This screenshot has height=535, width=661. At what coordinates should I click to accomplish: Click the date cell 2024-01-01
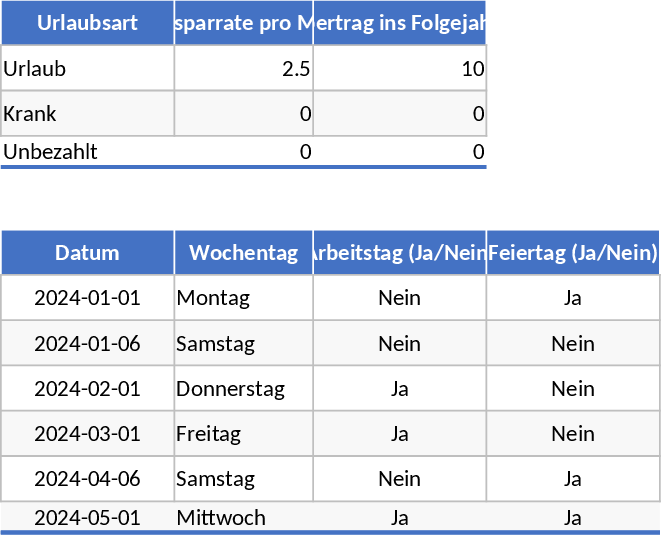(87, 298)
